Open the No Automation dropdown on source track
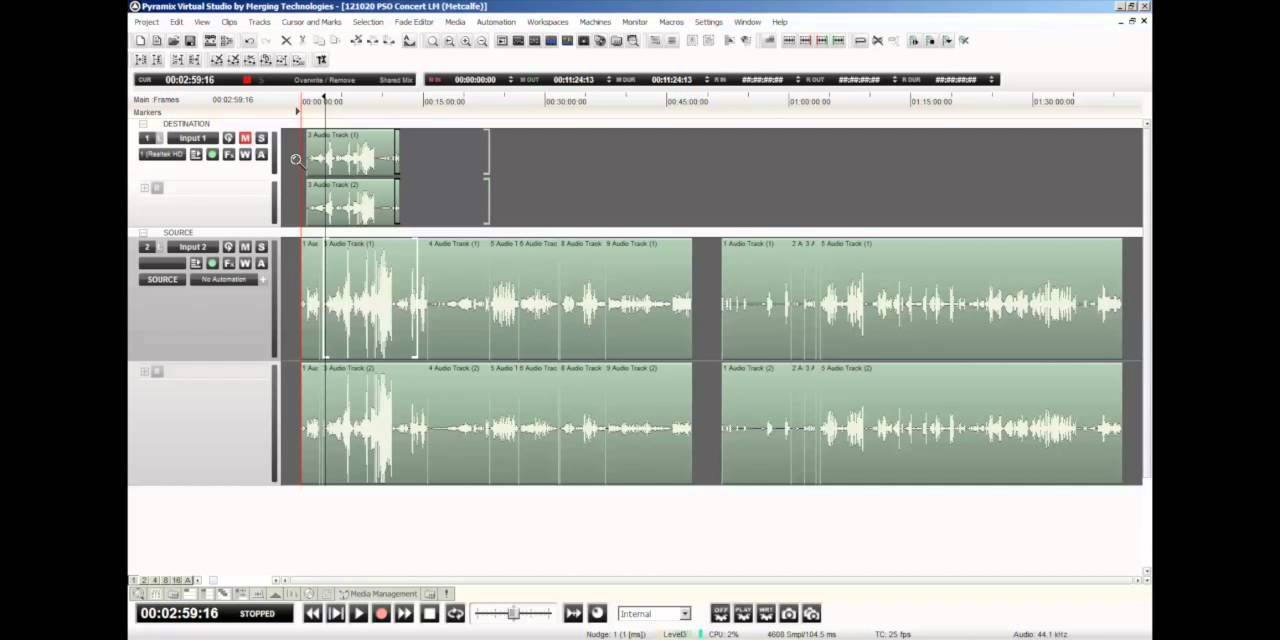 (223, 279)
